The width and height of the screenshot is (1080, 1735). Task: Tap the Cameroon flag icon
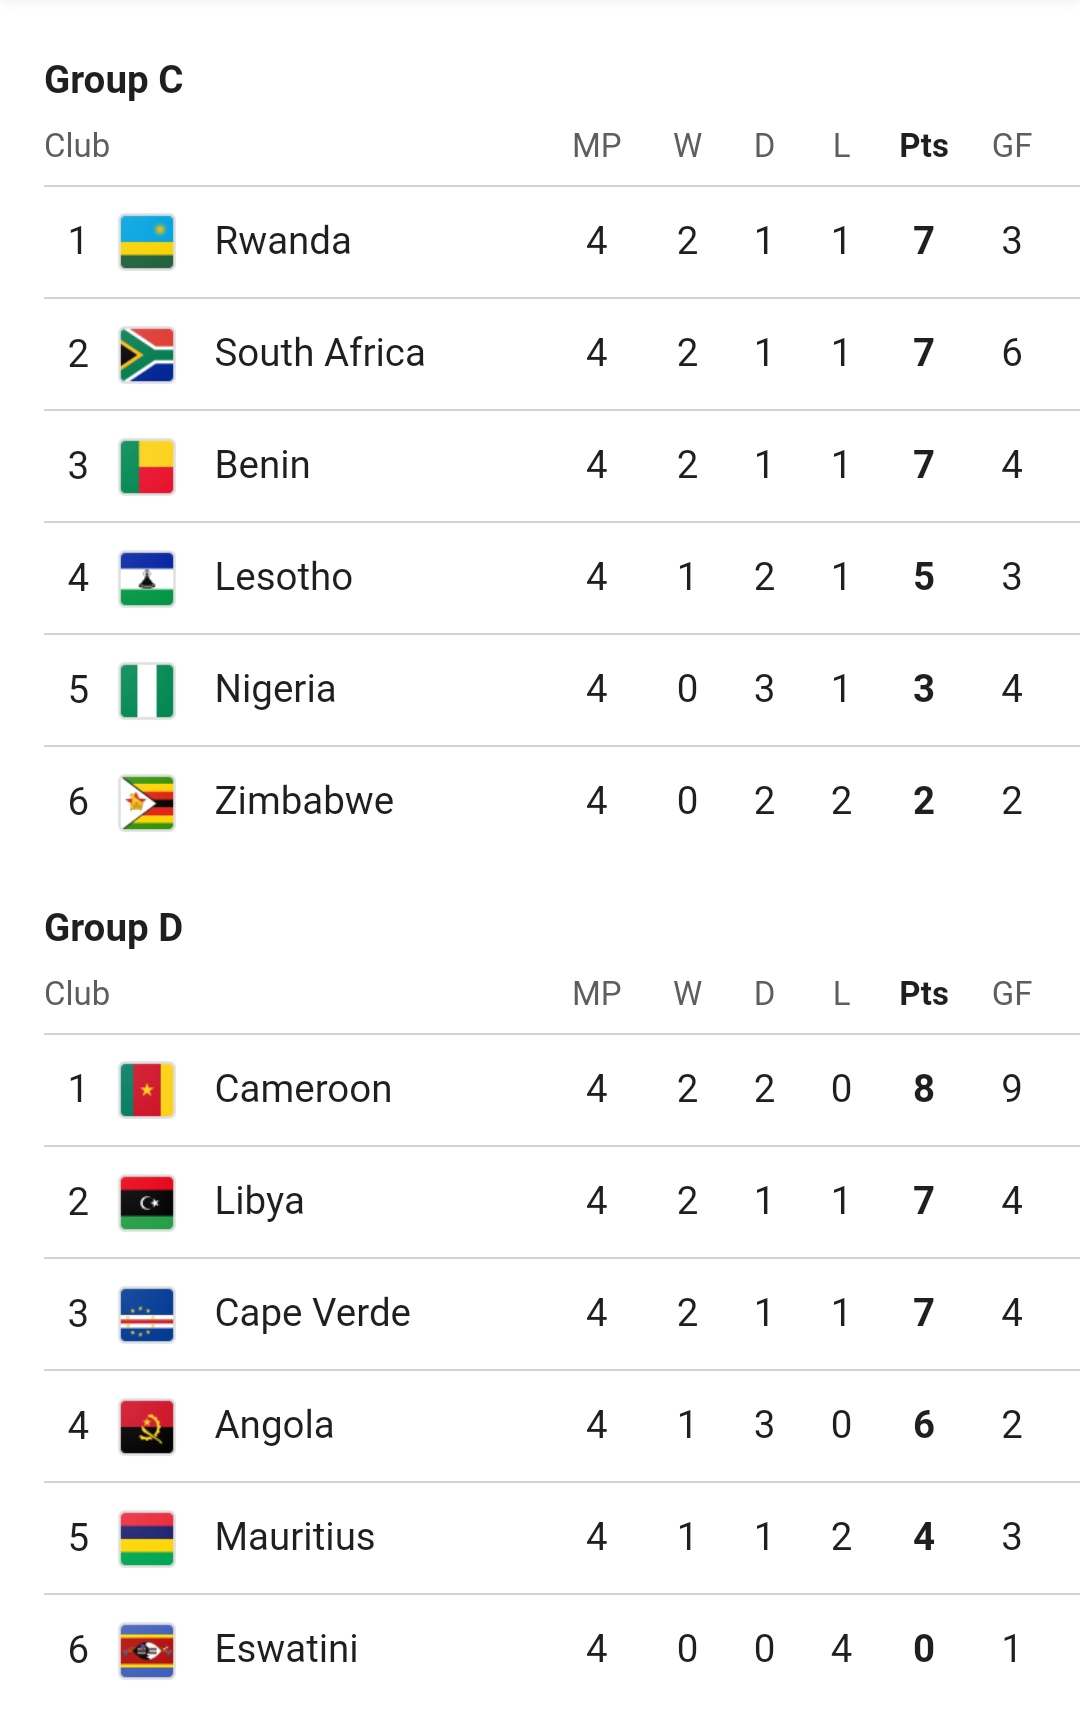pos(147,1090)
